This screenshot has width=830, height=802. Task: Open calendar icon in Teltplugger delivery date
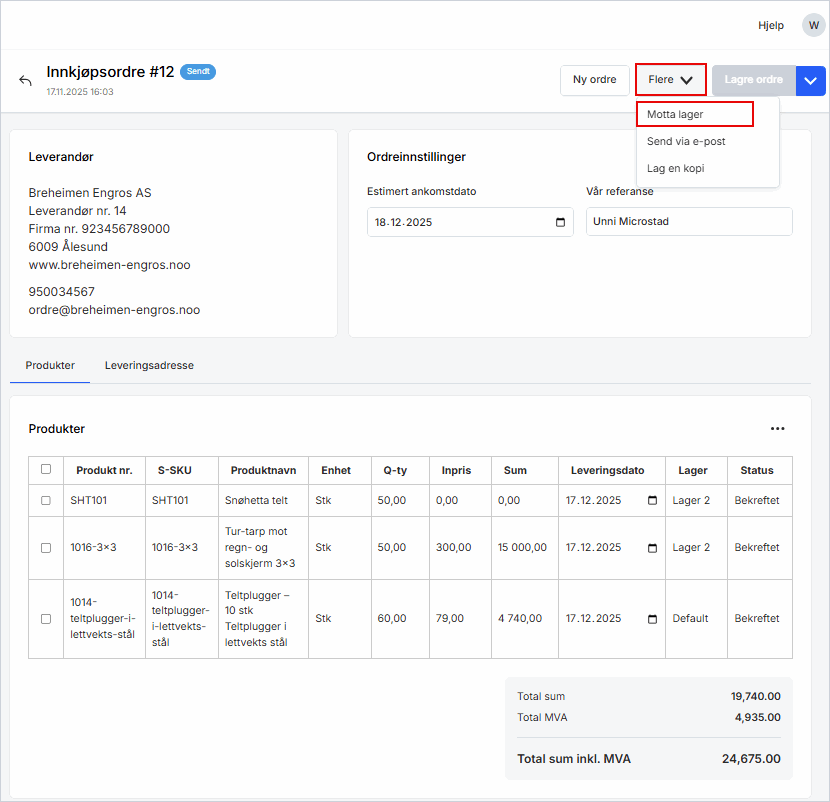coord(653,619)
